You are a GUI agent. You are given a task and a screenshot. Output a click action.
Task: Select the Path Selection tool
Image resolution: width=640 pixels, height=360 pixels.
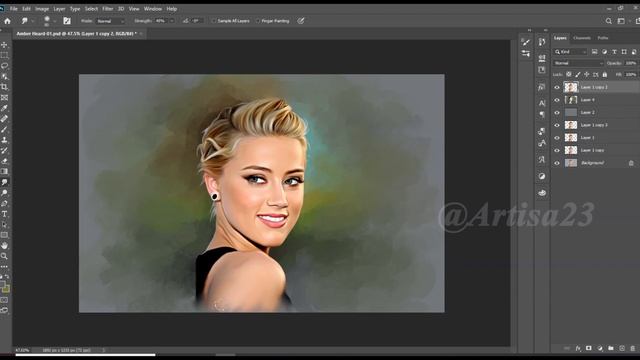(4, 224)
